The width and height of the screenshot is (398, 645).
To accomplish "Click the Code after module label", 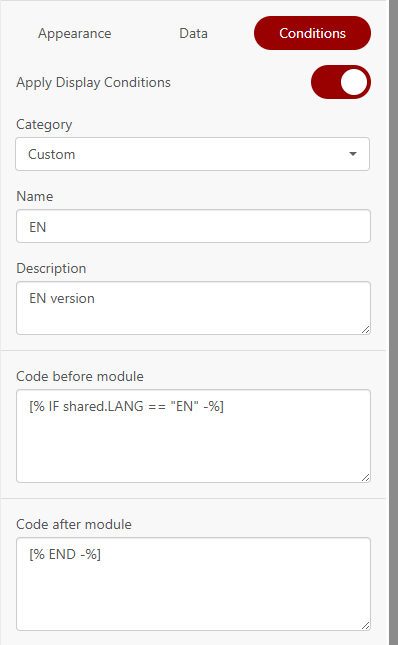I will click(x=74, y=524).
